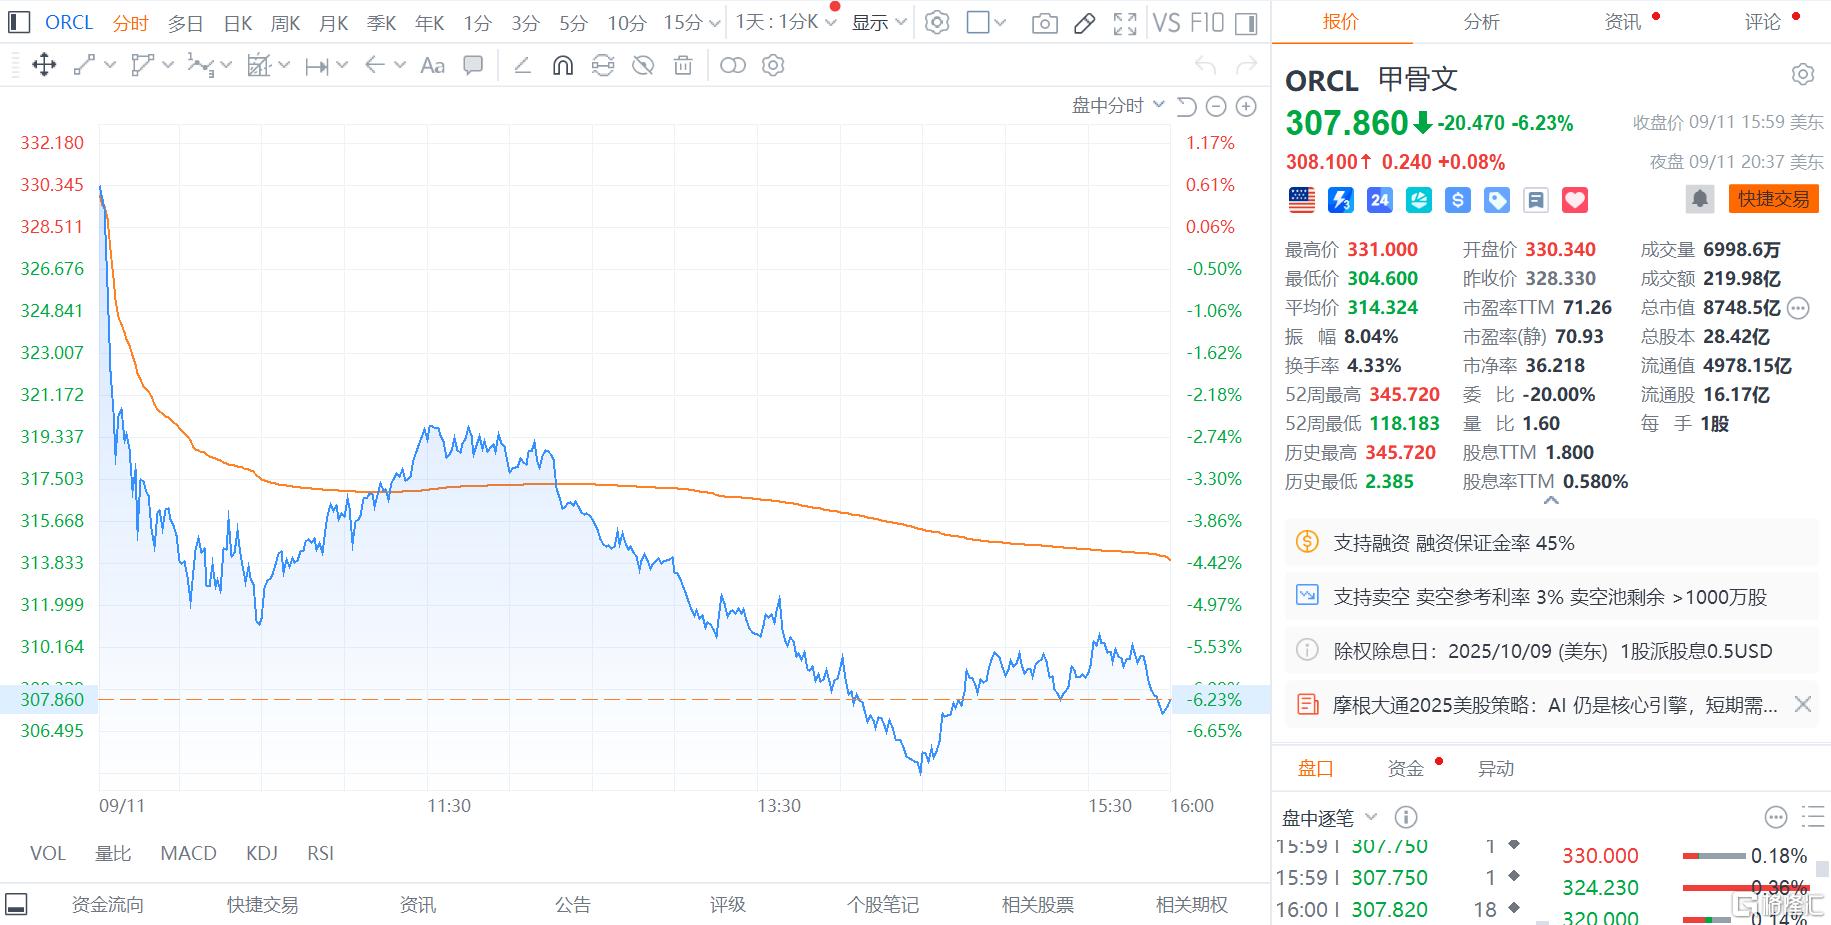Click info icon beside 盘中逐笔
Screen dimensions: 1831x925
[1405, 818]
